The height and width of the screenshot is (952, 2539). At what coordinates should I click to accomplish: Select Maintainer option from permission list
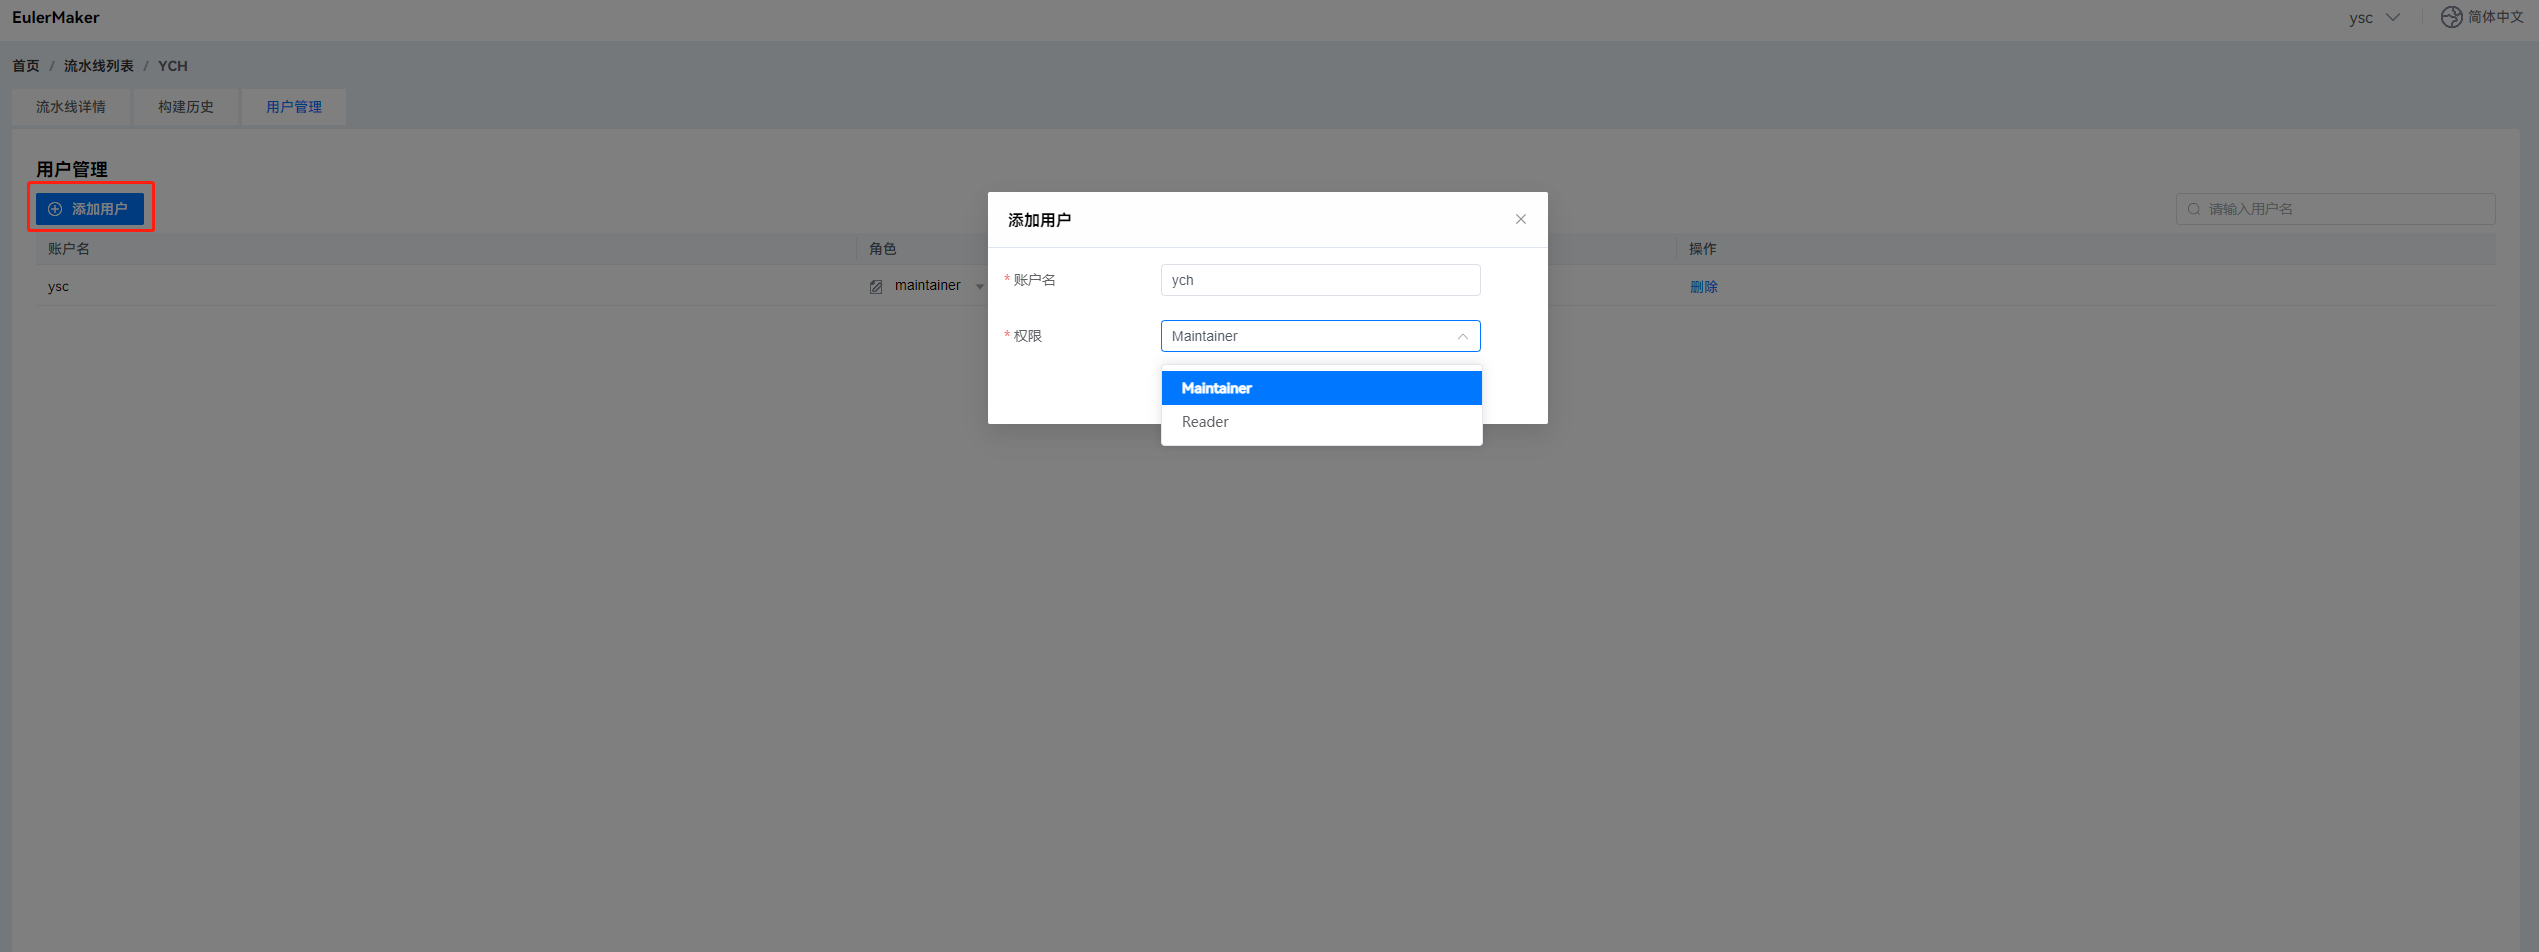point(1320,388)
